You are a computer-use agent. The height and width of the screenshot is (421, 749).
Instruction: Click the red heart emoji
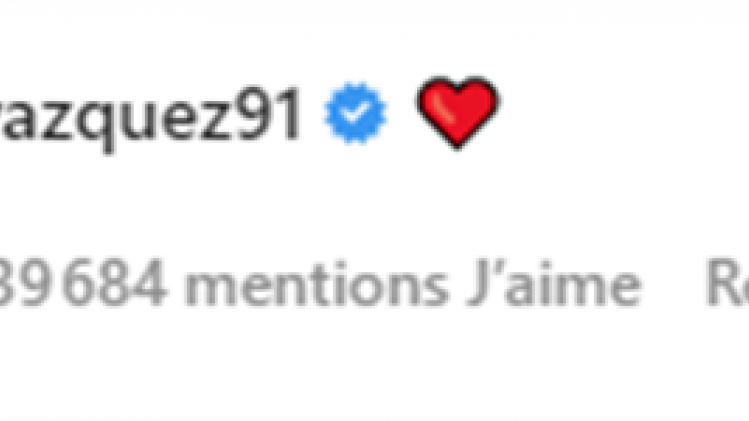point(458,112)
